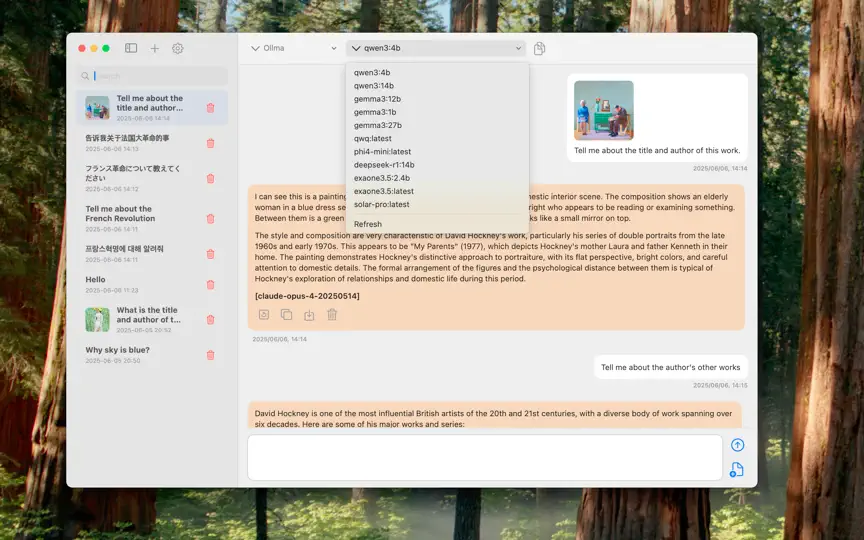Delete the 'Tell me about the title and author' chat
The width and height of the screenshot is (864, 540).
click(210, 108)
